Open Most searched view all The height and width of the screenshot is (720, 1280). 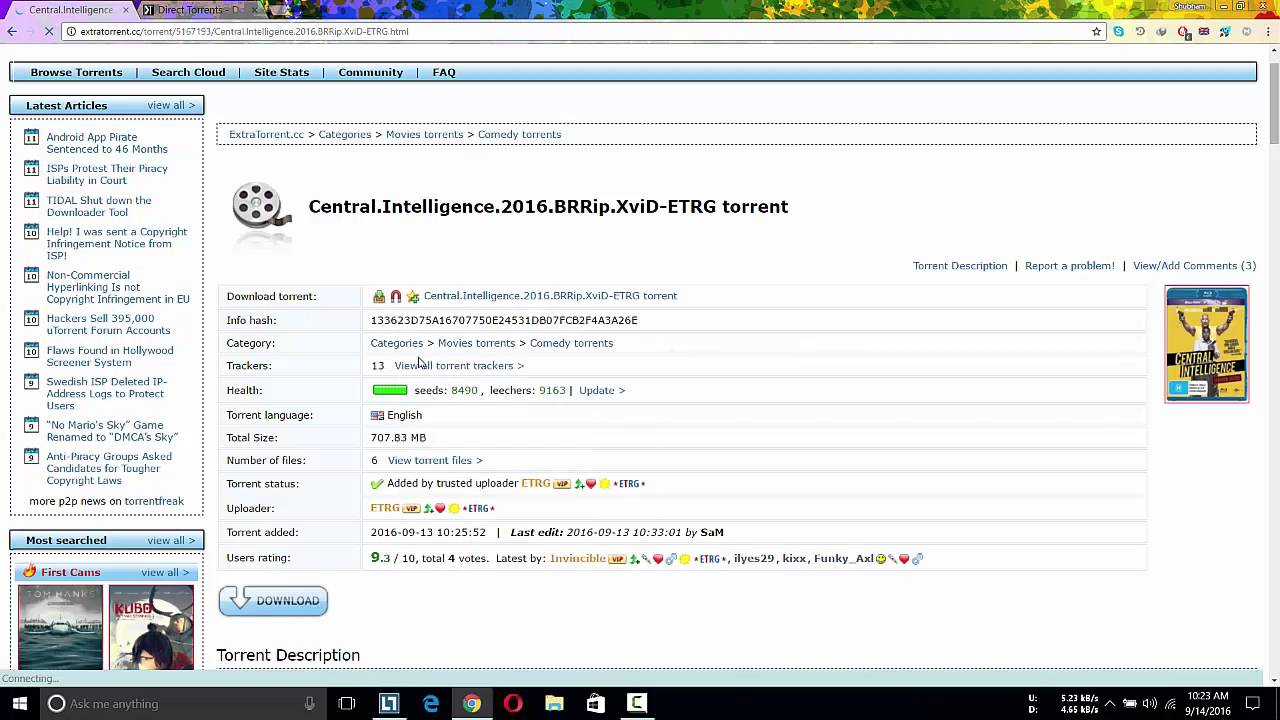(x=171, y=540)
